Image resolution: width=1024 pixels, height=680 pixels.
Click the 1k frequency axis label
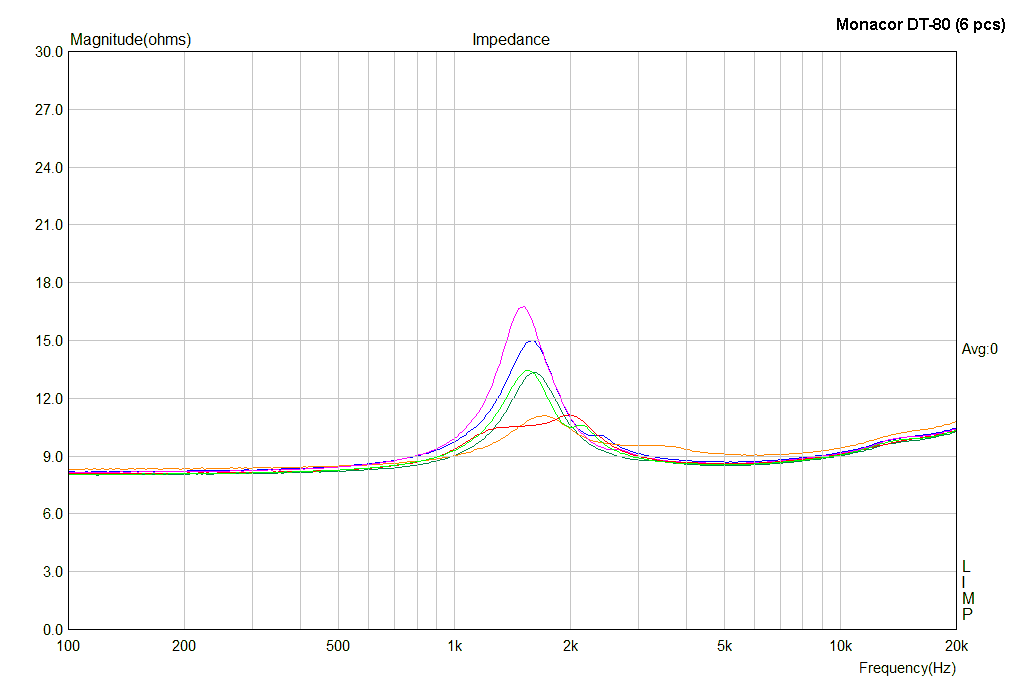coord(455,646)
